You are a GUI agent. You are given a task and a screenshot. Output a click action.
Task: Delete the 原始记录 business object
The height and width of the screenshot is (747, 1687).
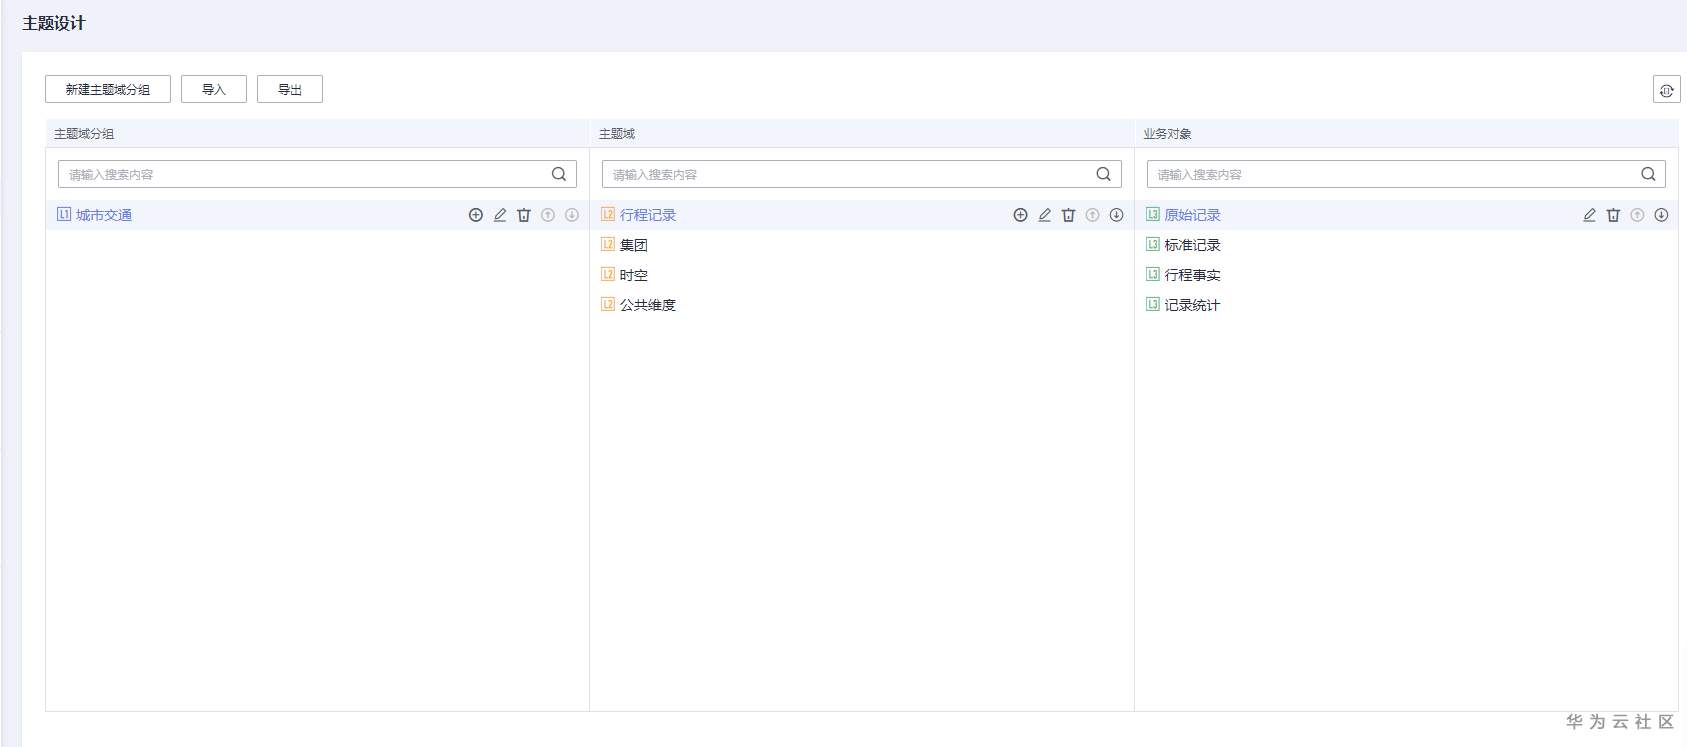[1613, 215]
